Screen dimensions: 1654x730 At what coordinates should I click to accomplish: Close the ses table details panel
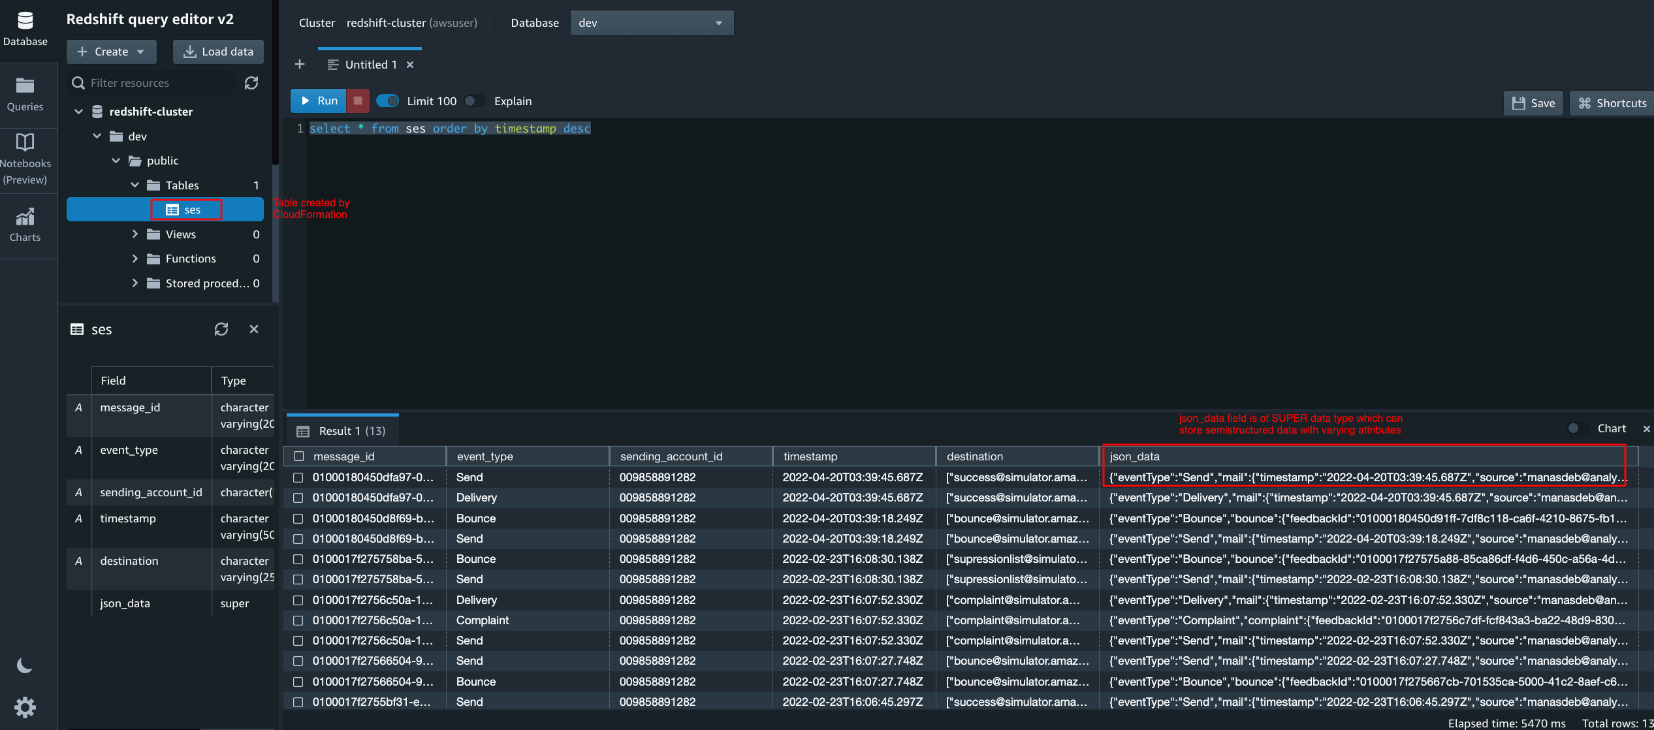[x=254, y=329]
